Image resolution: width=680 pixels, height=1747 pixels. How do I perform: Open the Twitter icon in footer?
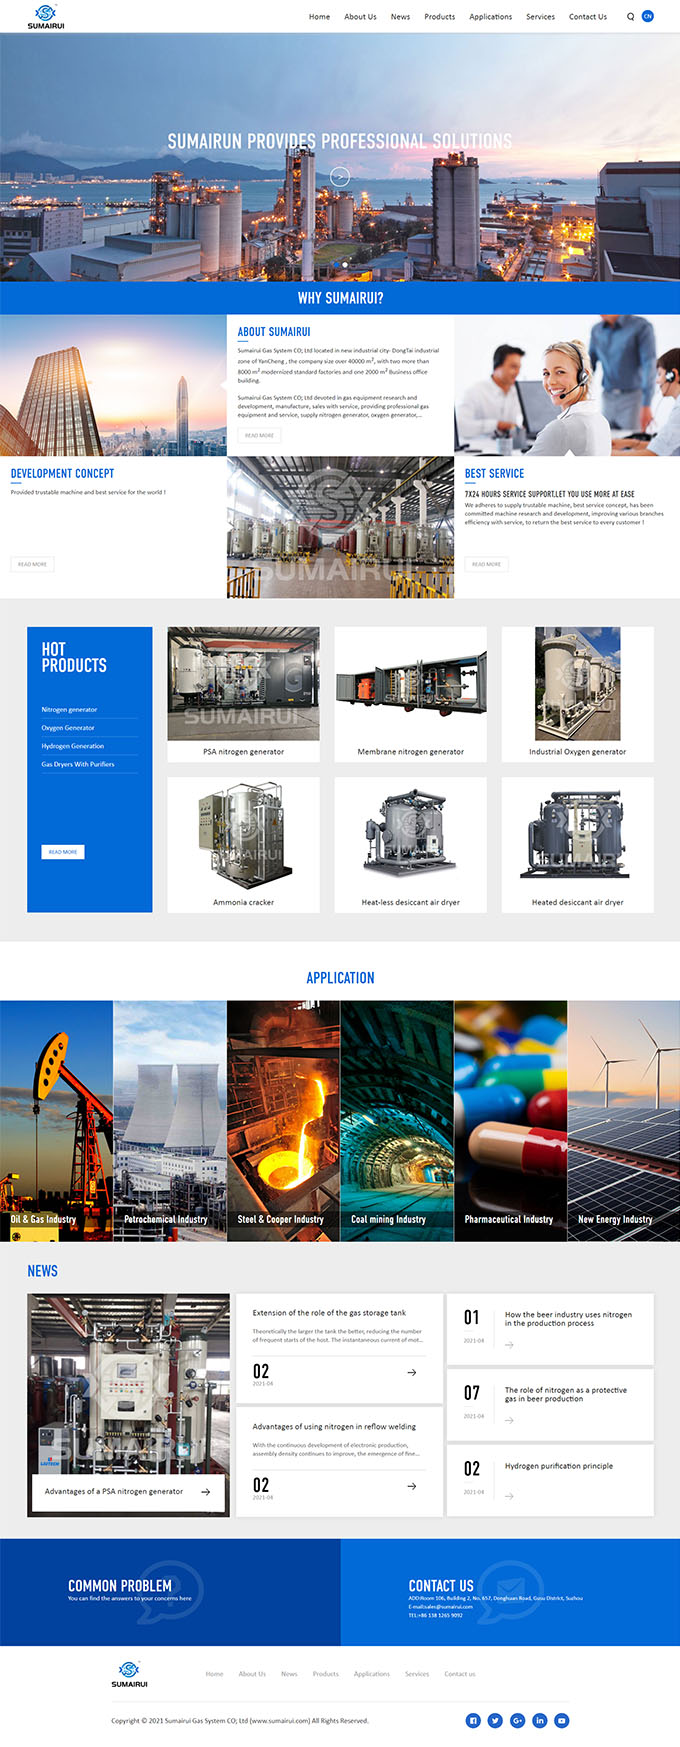(495, 1720)
